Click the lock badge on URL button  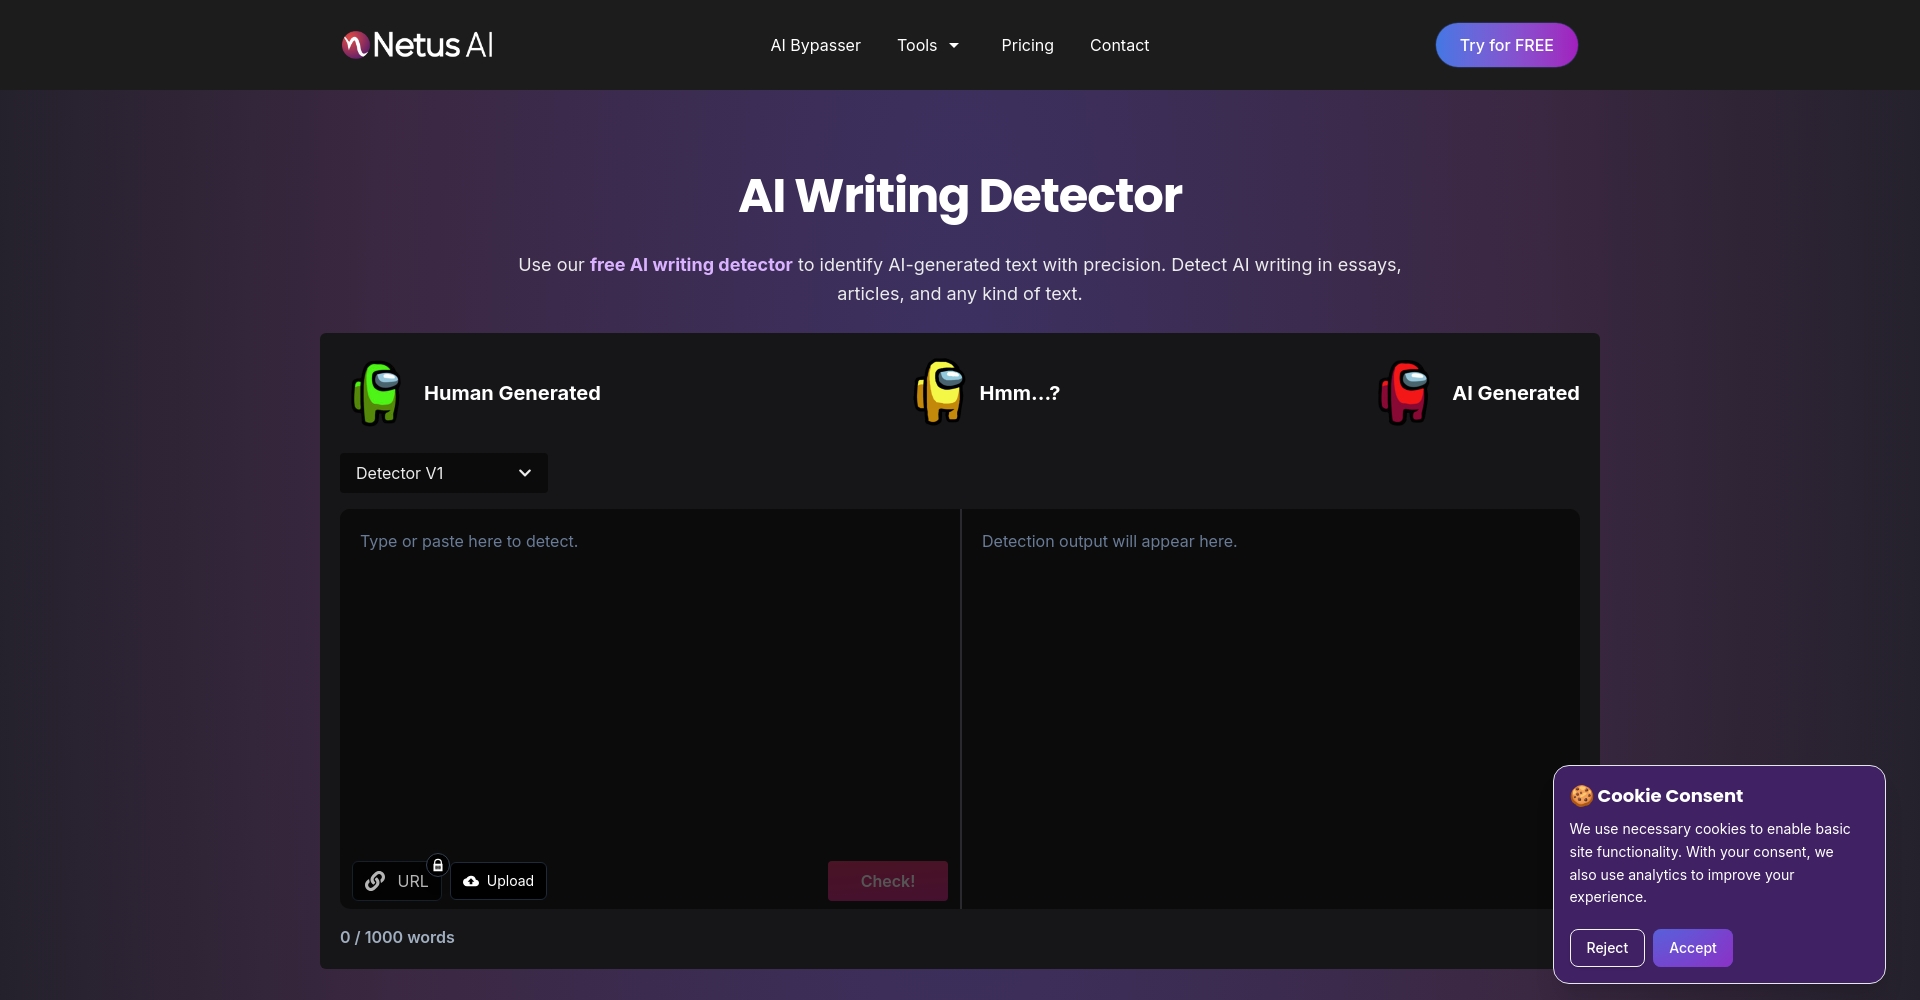point(437,865)
